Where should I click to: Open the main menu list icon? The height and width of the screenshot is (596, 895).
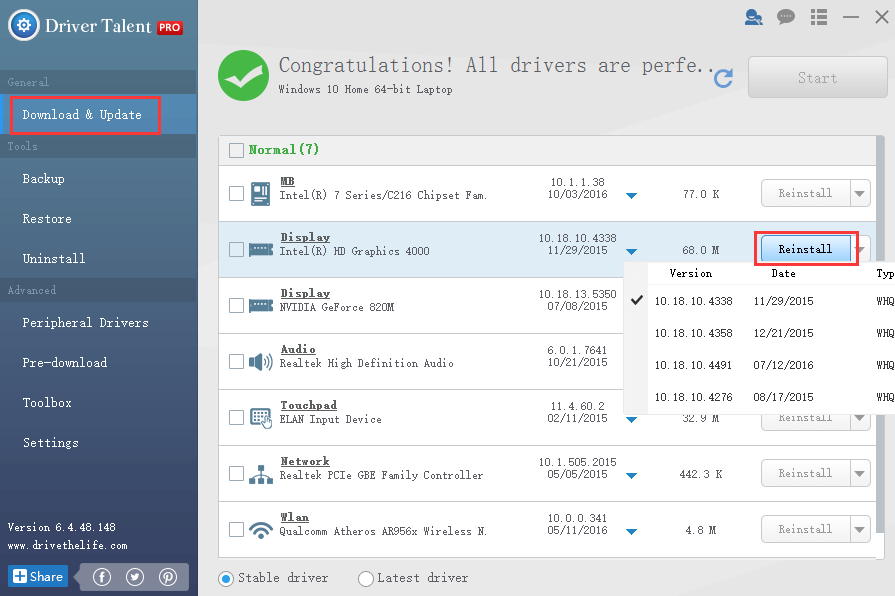pos(818,17)
